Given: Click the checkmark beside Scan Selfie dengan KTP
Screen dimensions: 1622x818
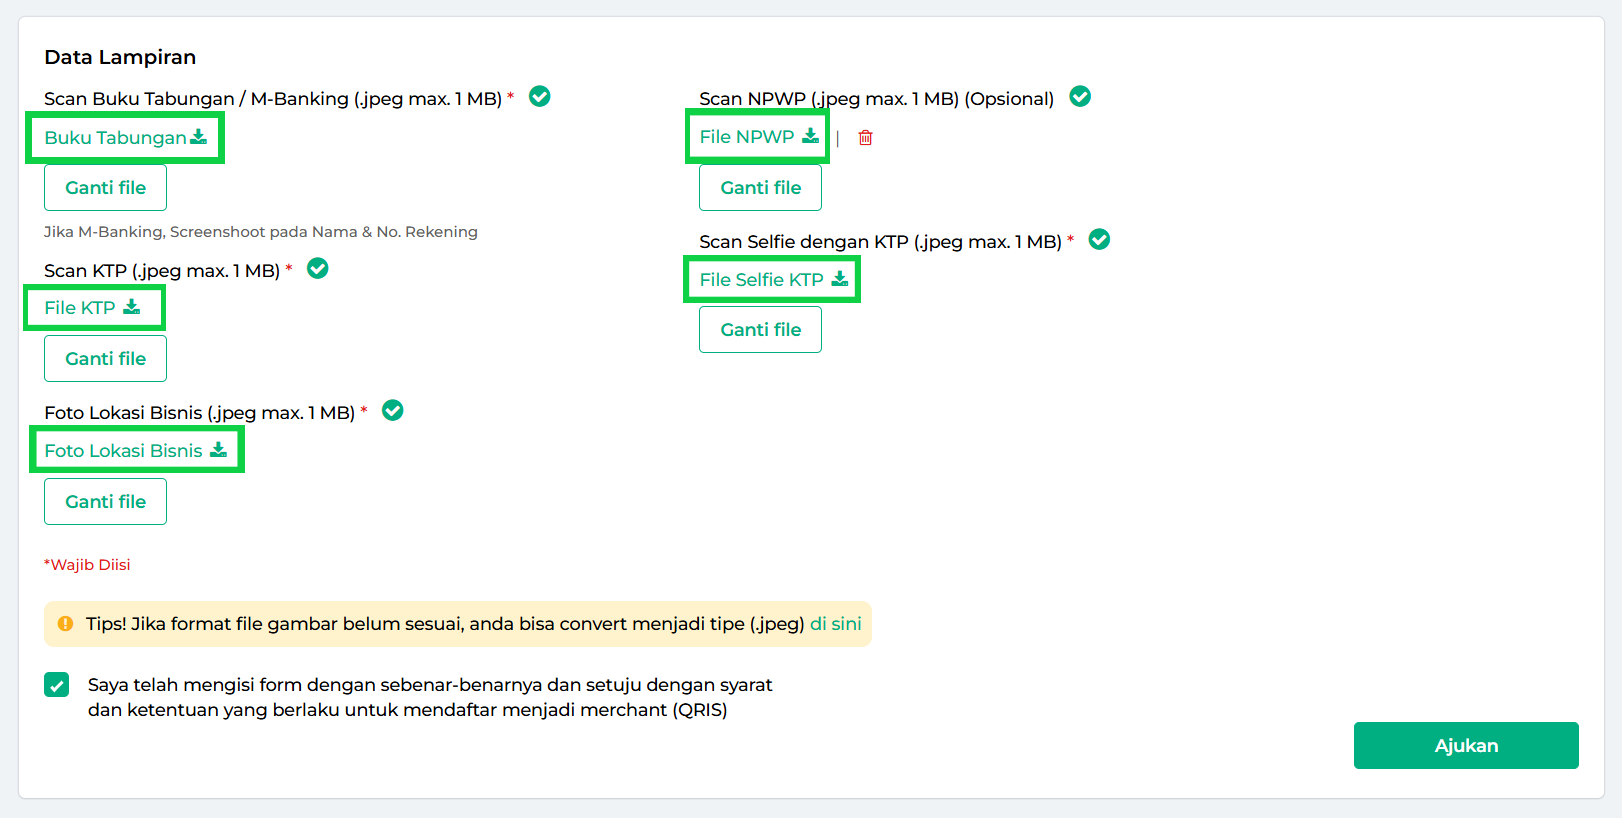Looking at the screenshot, I should pos(1099,240).
